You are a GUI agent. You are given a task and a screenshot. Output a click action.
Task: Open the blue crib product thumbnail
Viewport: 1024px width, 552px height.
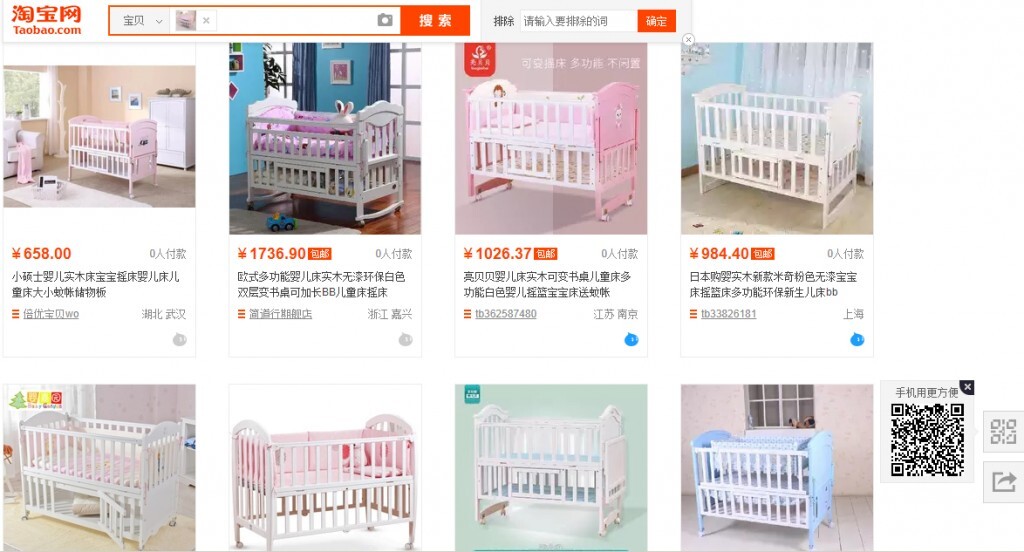coord(776,468)
